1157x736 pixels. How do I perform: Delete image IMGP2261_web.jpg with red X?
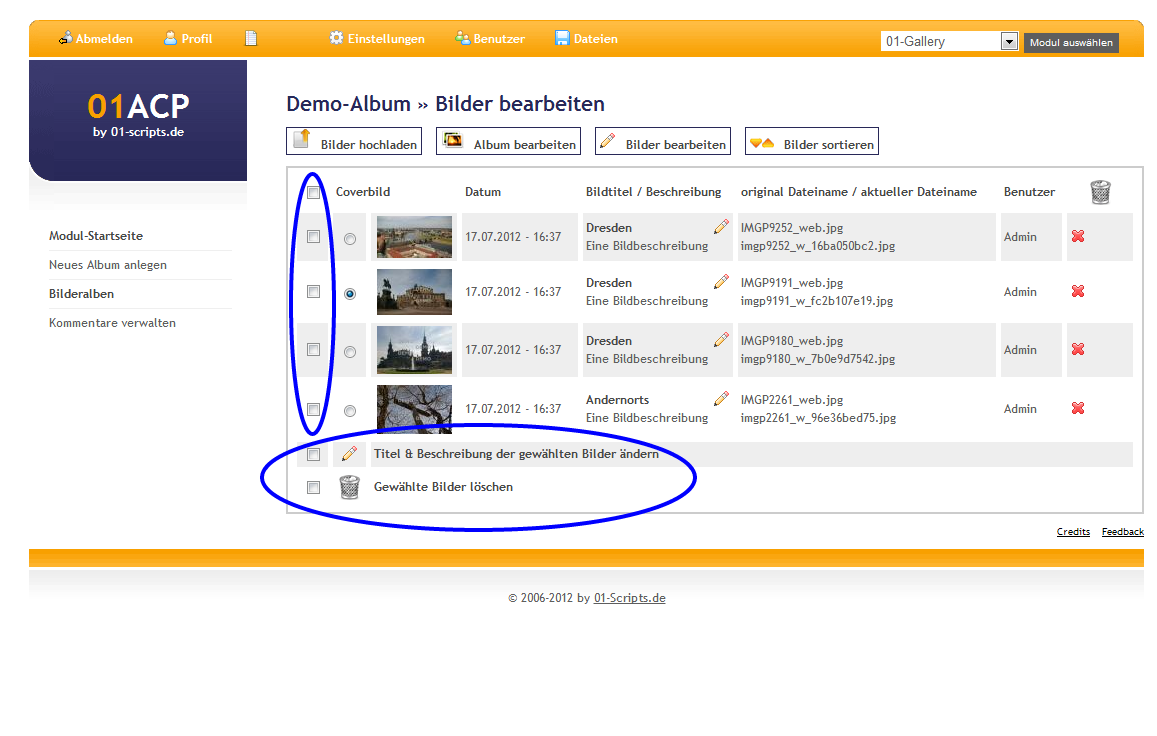(1078, 408)
